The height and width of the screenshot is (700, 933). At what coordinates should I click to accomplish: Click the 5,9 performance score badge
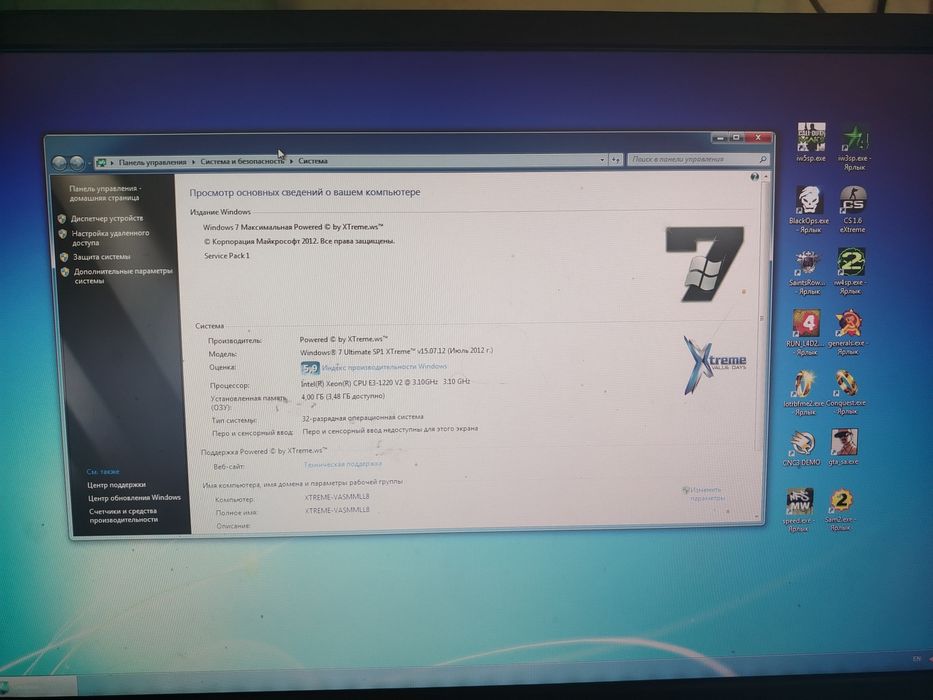pos(310,368)
